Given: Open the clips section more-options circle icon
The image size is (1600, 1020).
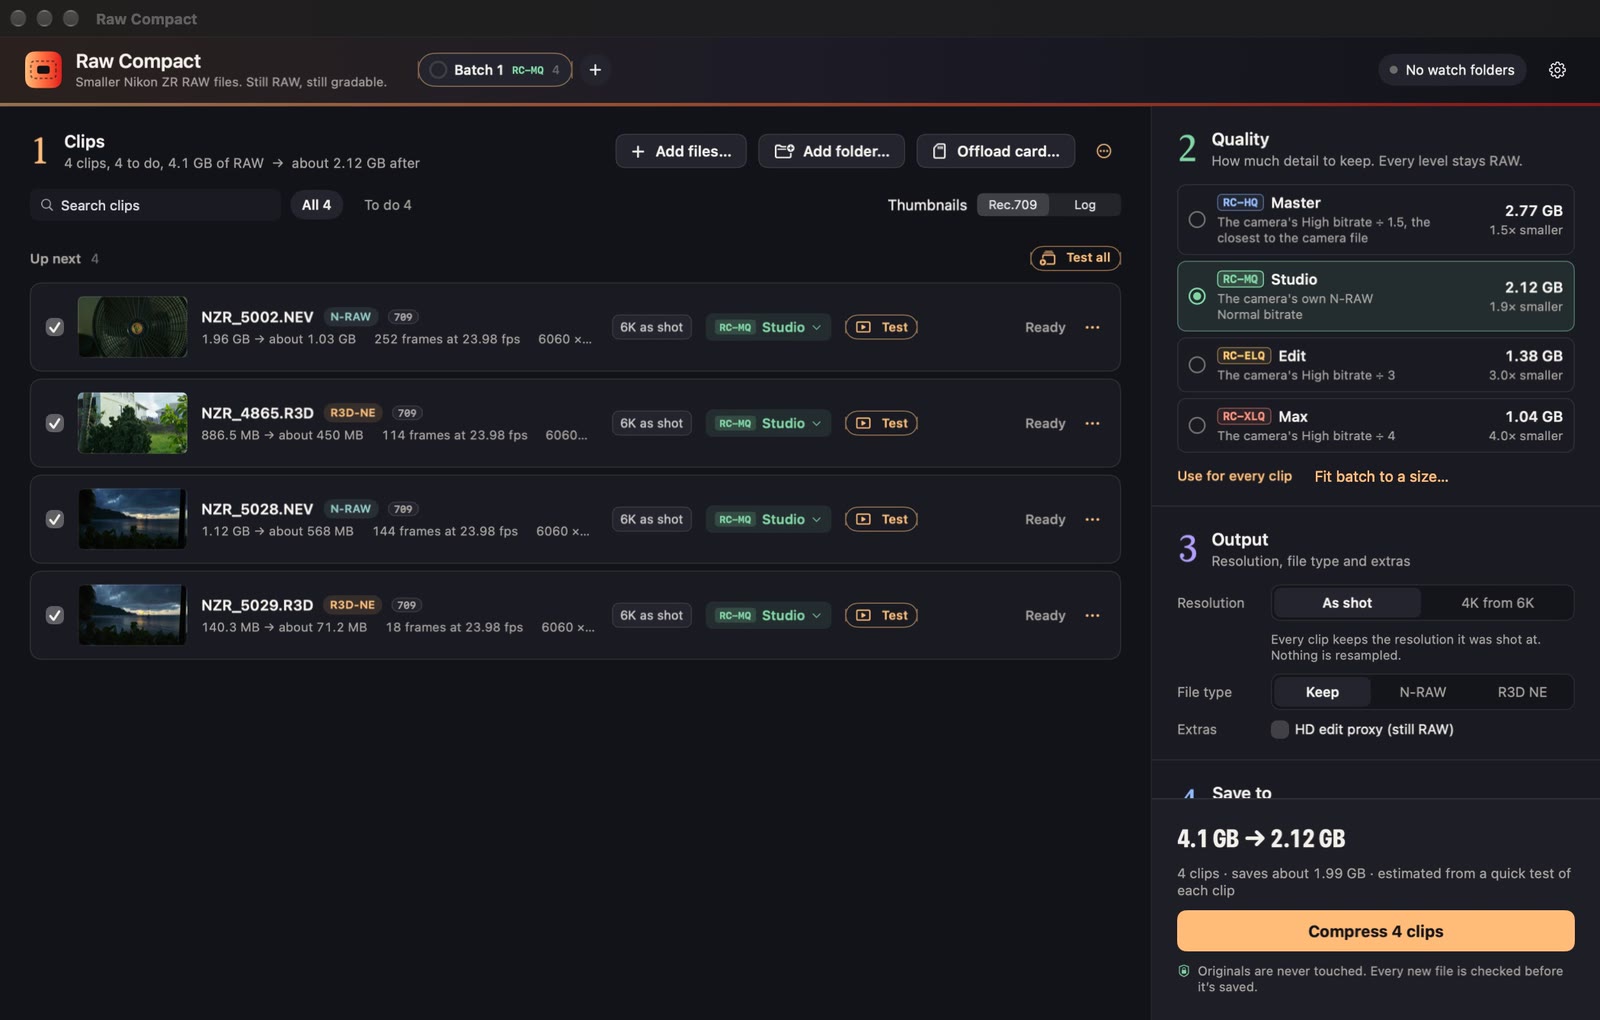Looking at the screenshot, I should [x=1104, y=151].
